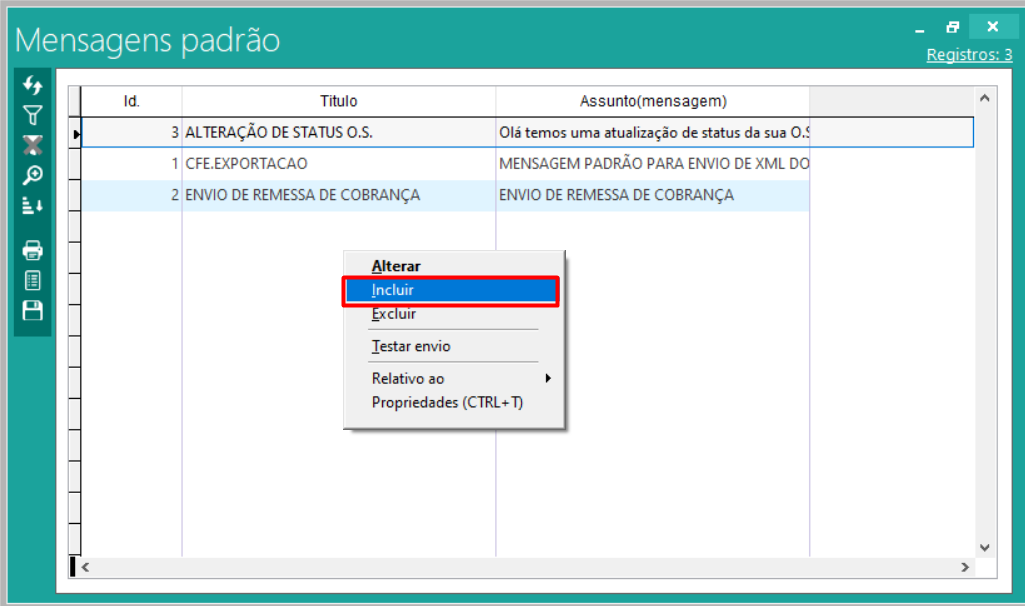Open Propriedades (CTRL+T) menu entry
Viewport: 1025px width, 606px height.
tap(448, 403)
